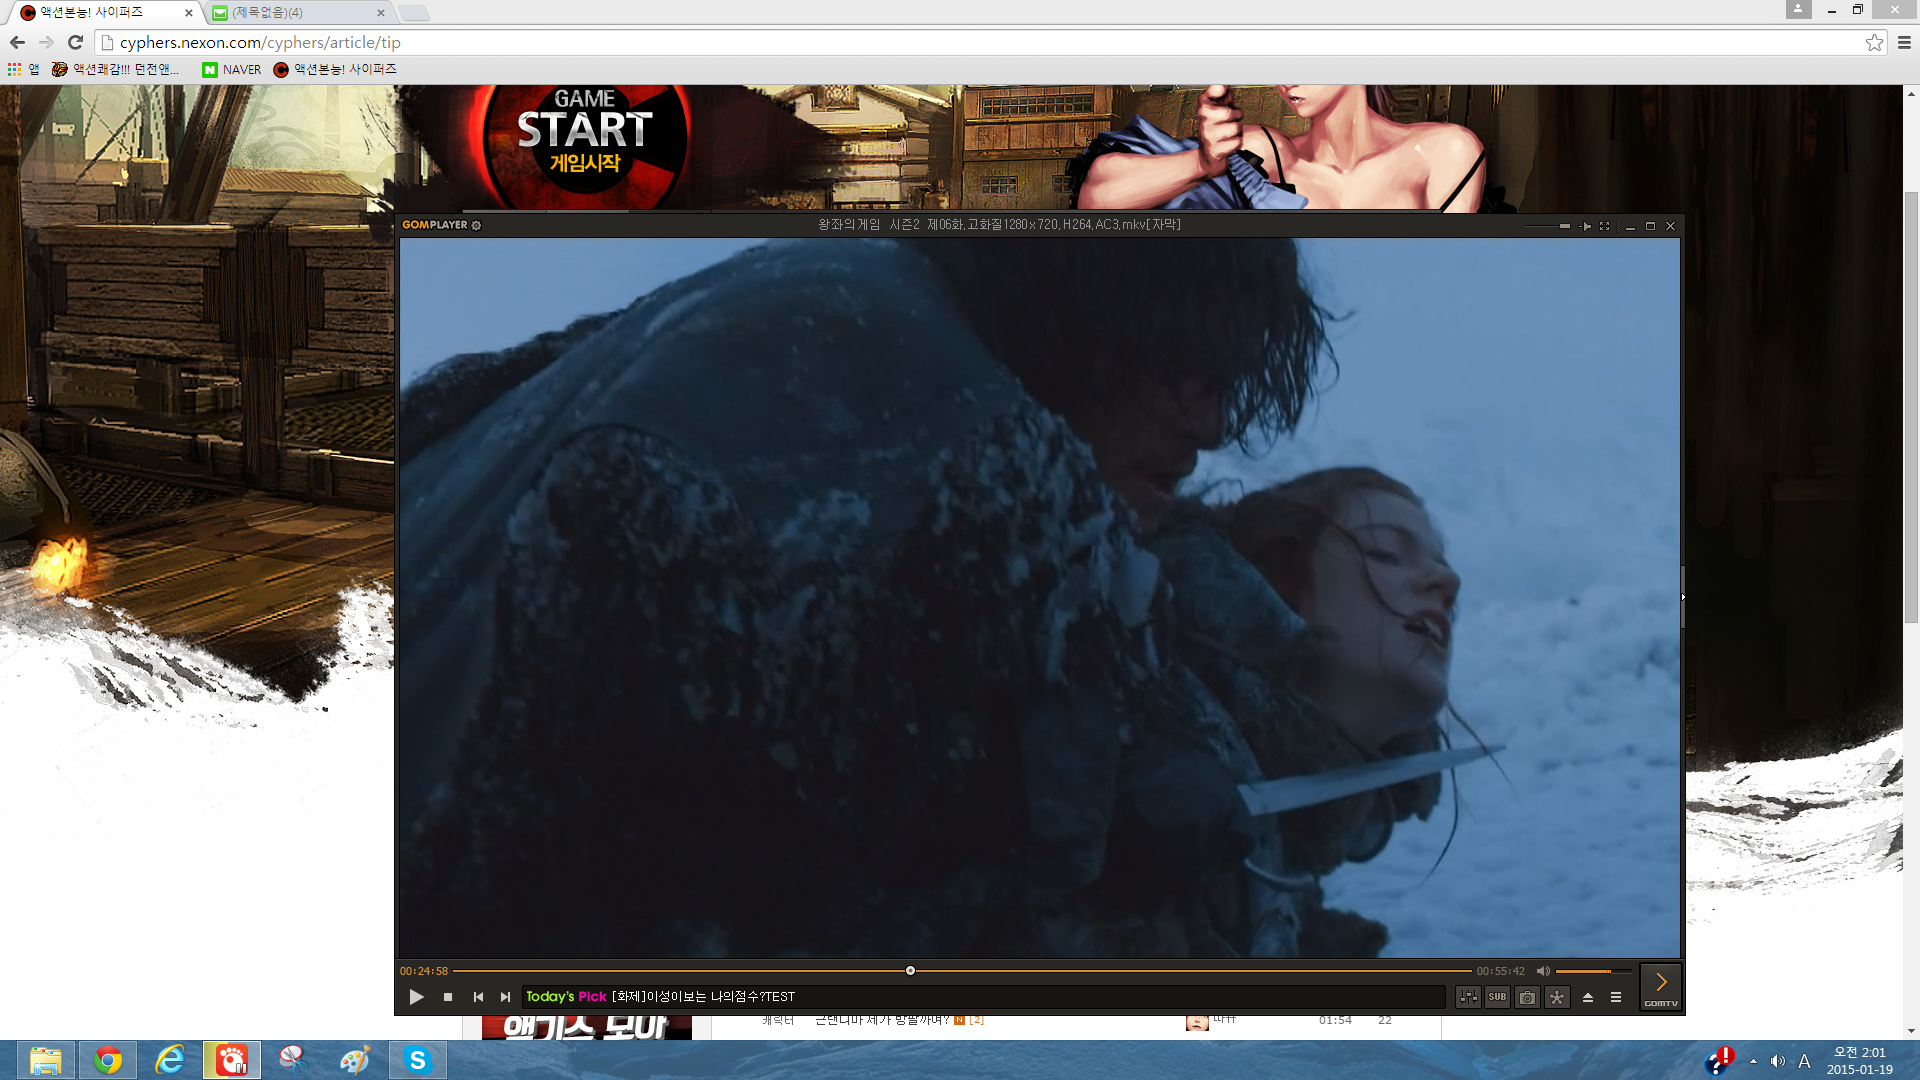Toggle subtitles with the SUB button
The width and height of the screenshot is (1920, 1080).
(x=1497, y=997)
